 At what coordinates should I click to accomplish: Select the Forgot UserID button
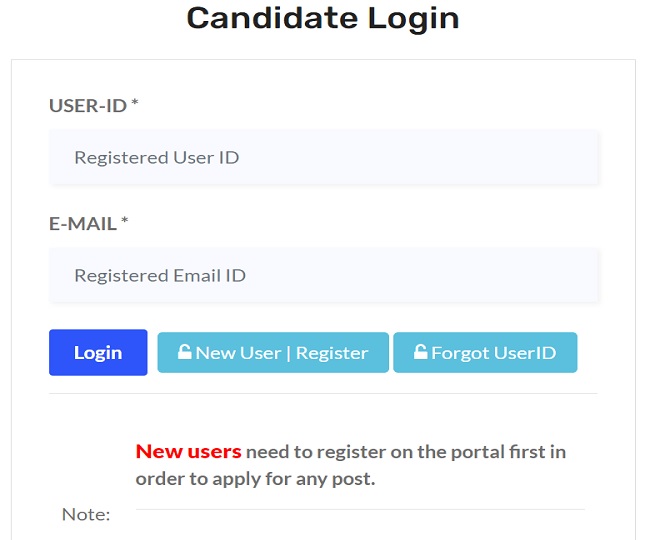(485, 353)
